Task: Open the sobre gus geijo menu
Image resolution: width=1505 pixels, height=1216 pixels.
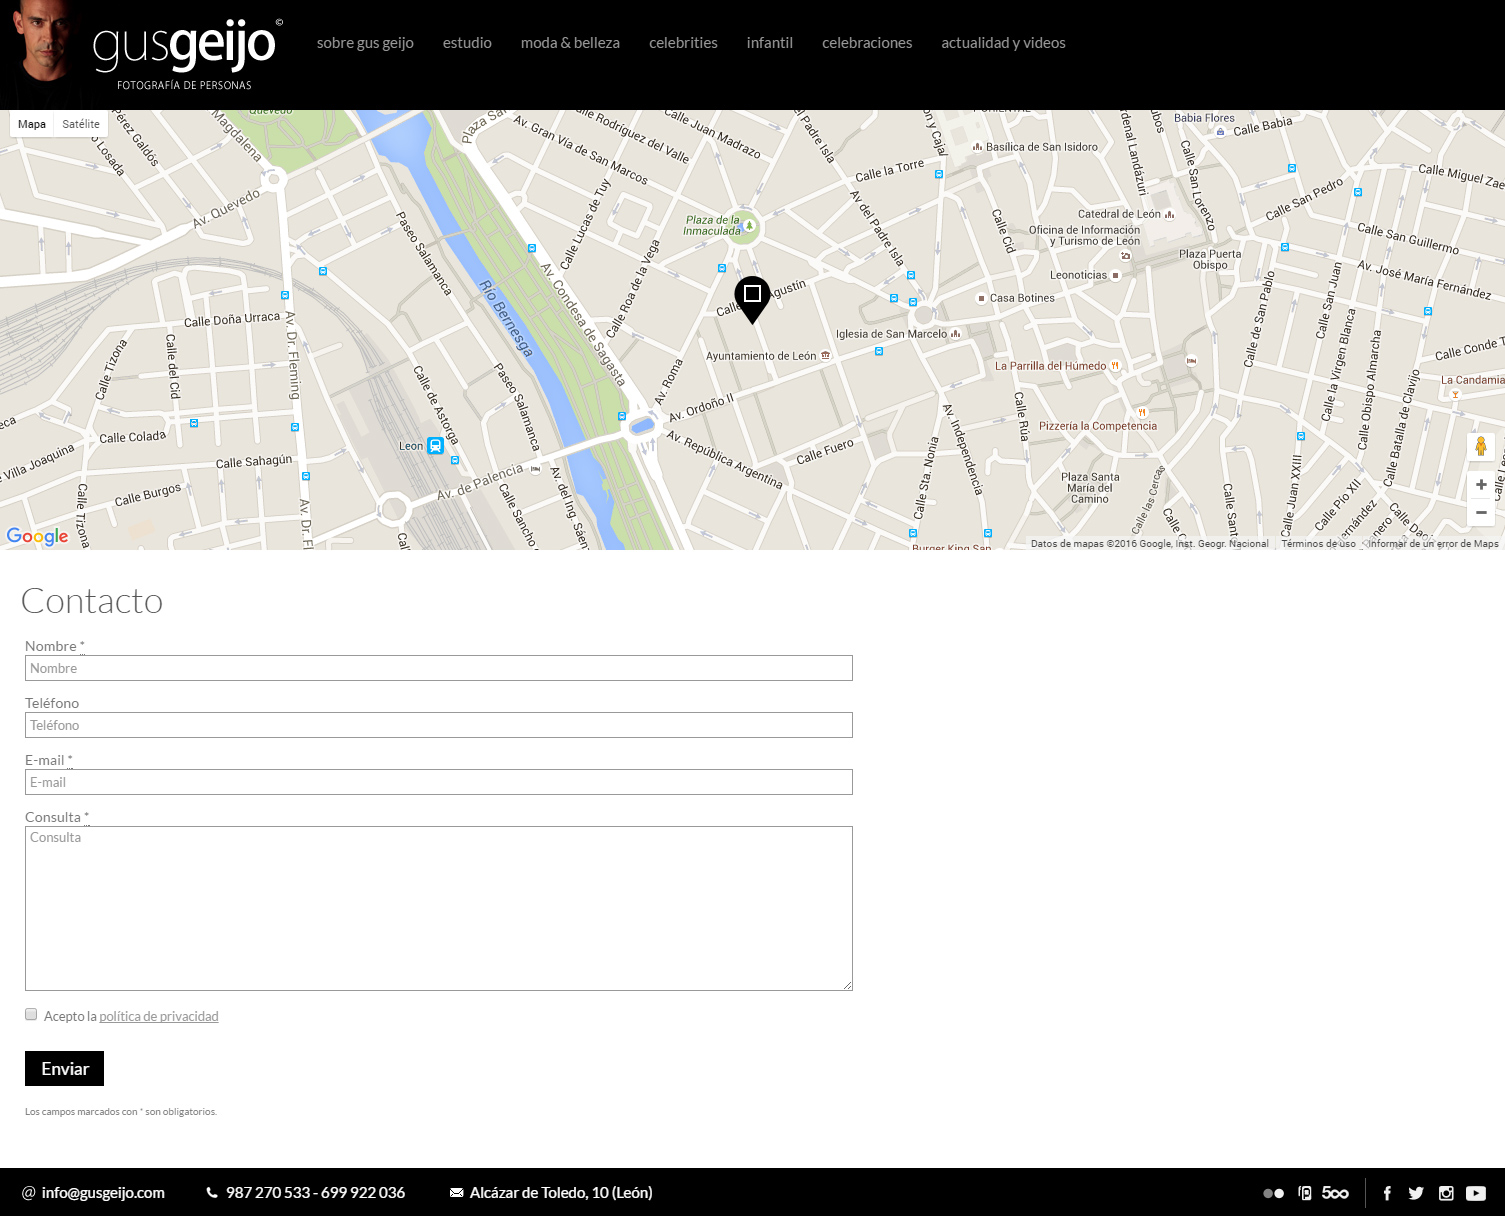Action: point(365,43)
